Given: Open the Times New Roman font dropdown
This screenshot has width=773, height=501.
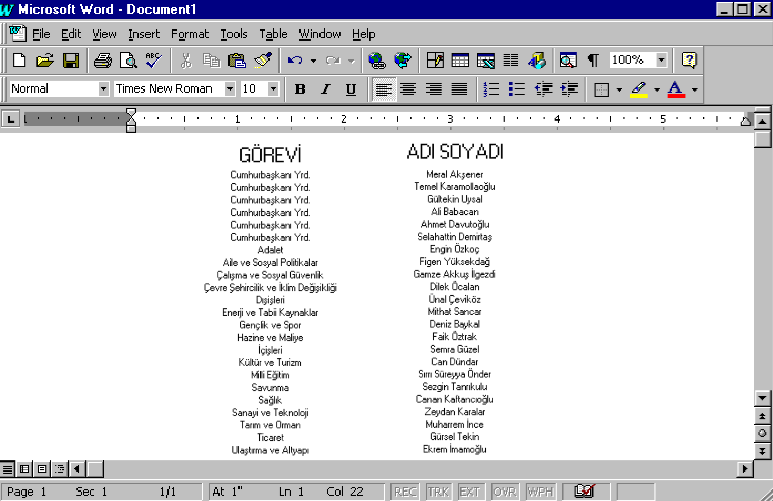Looking at the screenshot, I should point(230,89).
